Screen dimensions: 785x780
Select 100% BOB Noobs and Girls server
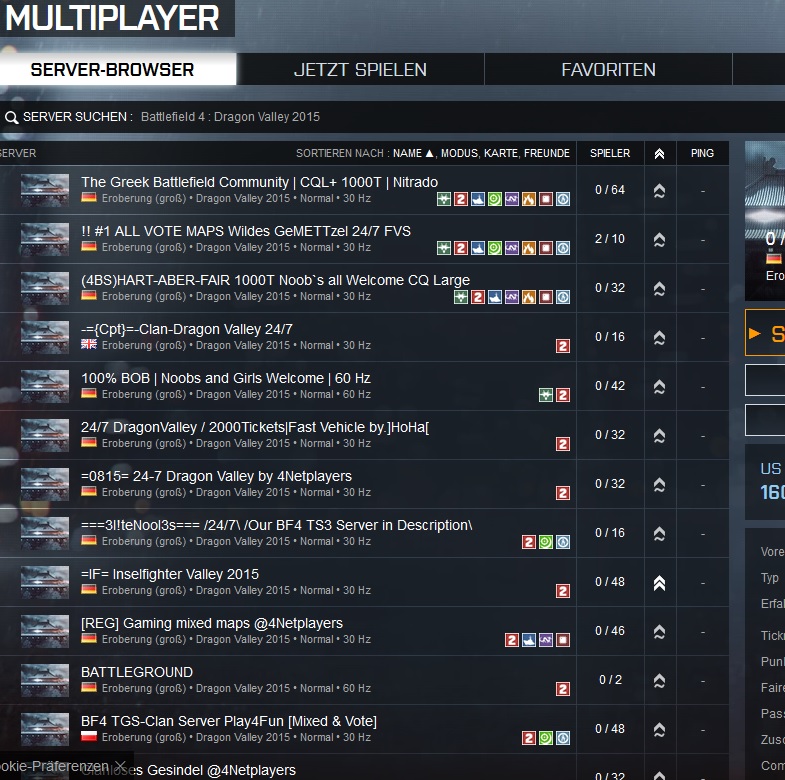[x=226, y=378]
